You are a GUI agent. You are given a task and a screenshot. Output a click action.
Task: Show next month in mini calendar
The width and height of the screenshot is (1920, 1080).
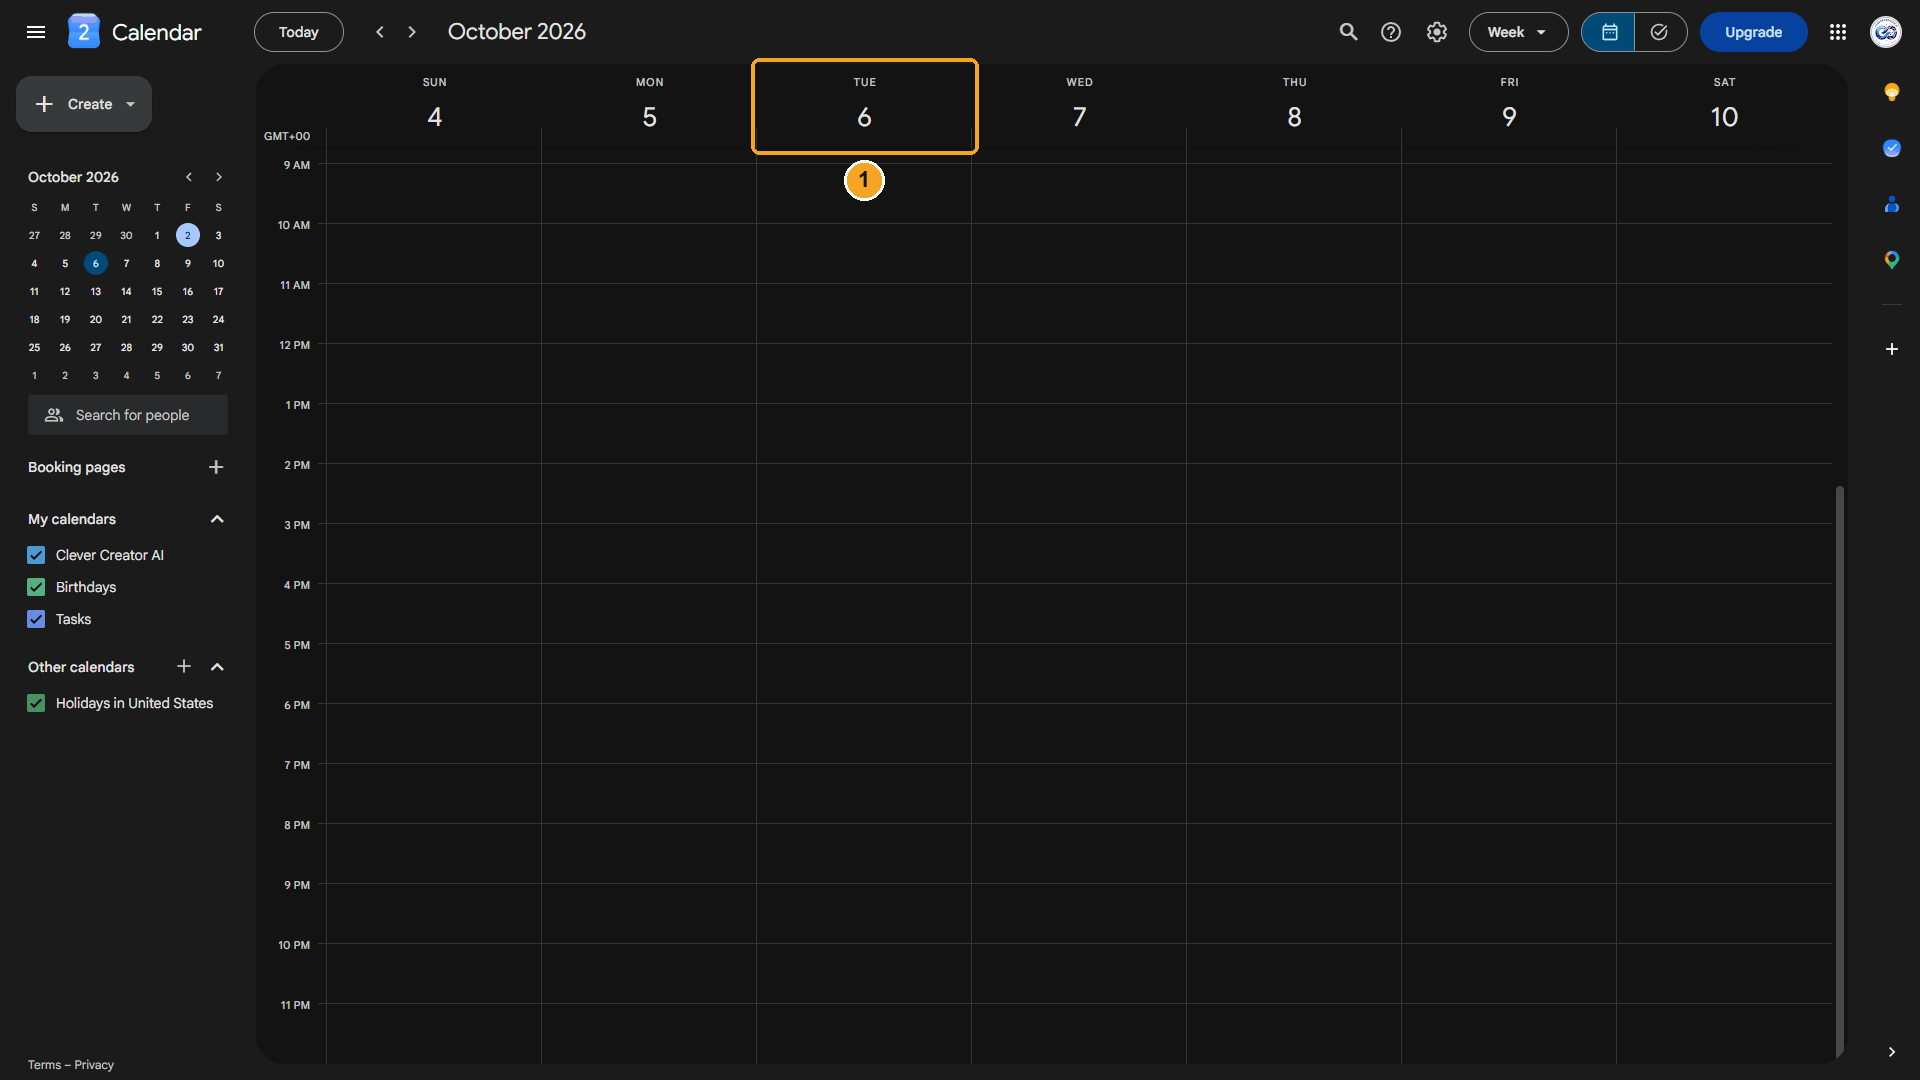pos(219,177)
